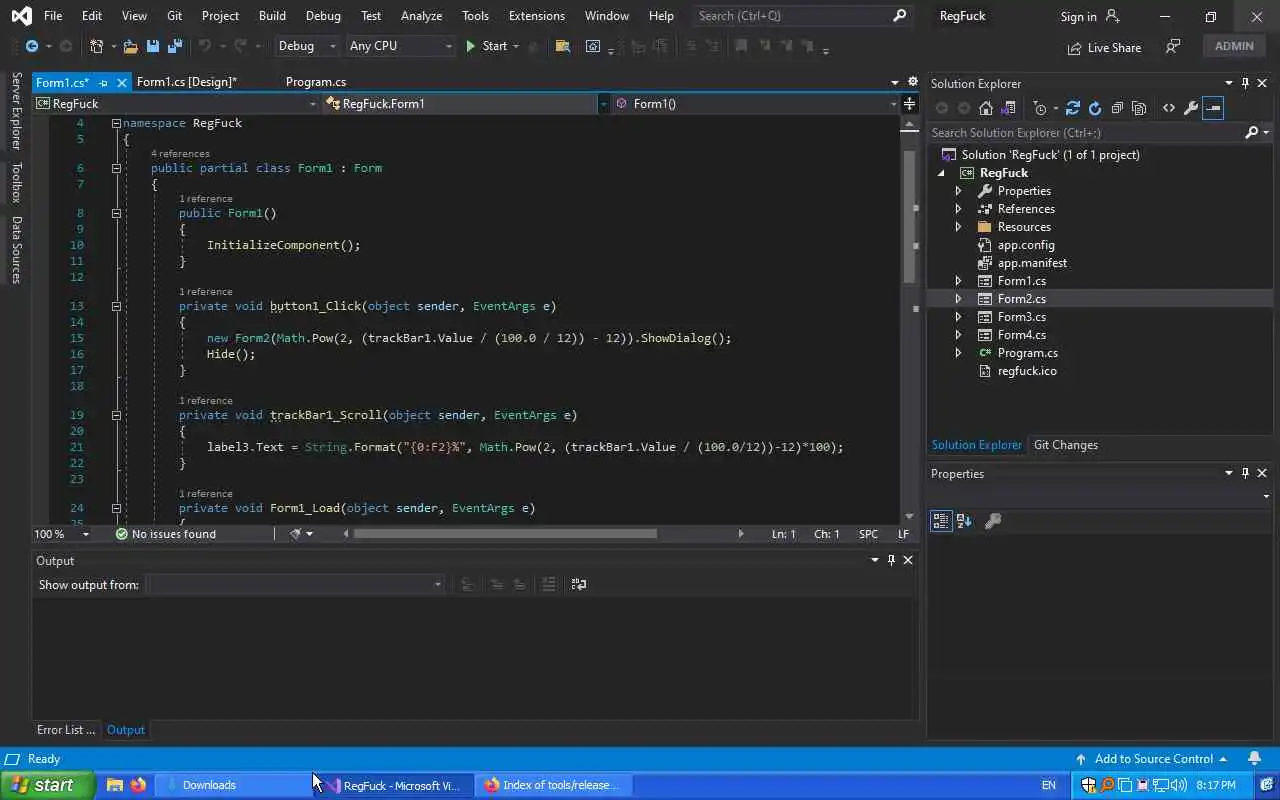Toggle auto-hide pin on Solution Explorer
Image resolution: width=1280 pixels, height=800 pixels.
point(1245,83)
